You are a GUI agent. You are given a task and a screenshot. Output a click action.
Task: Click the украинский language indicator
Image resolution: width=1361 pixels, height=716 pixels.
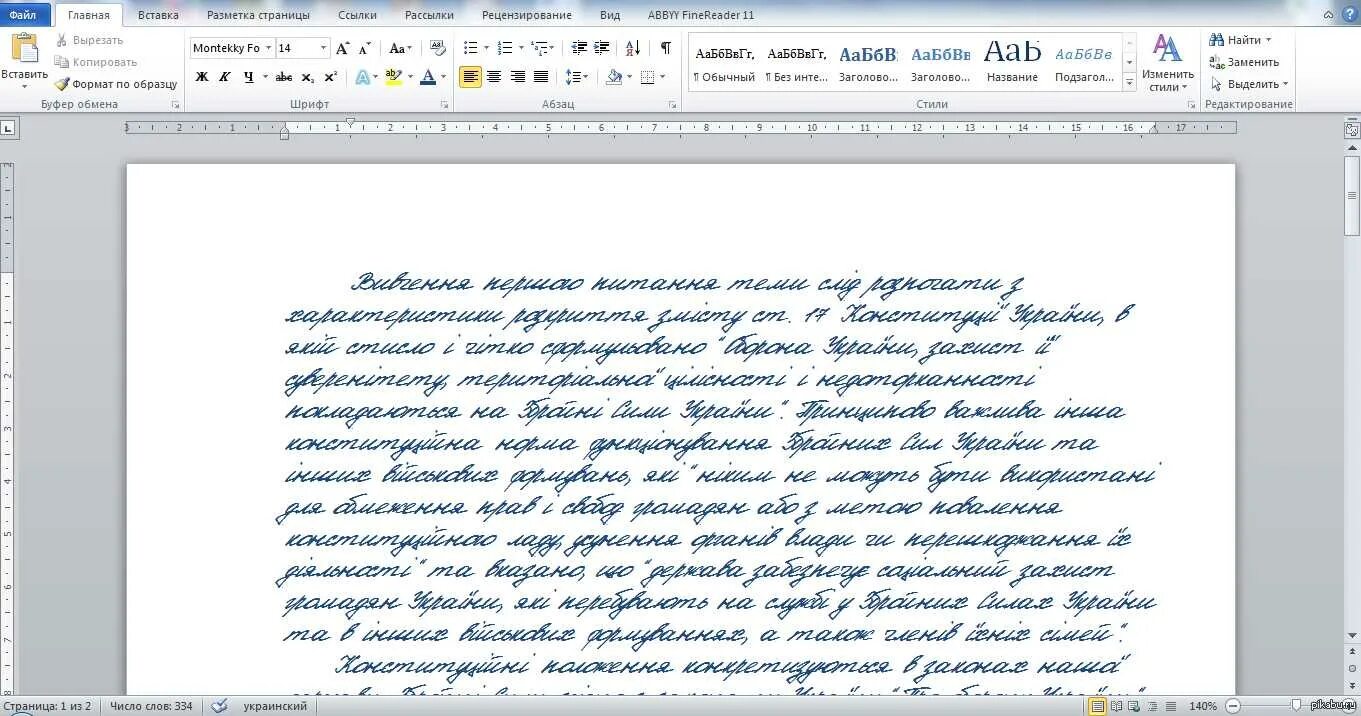[275, 706]
